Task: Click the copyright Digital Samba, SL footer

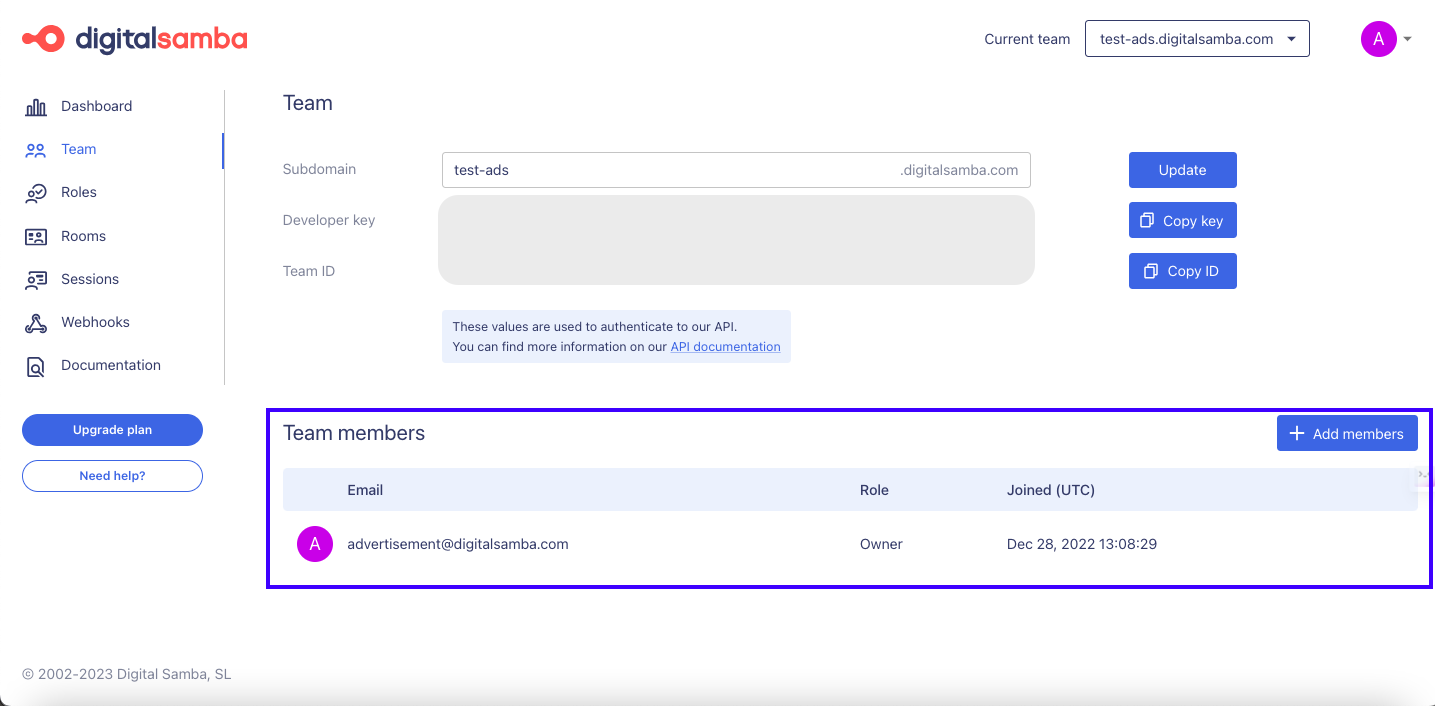Action: pyautogui.click(x=127, y=674)
